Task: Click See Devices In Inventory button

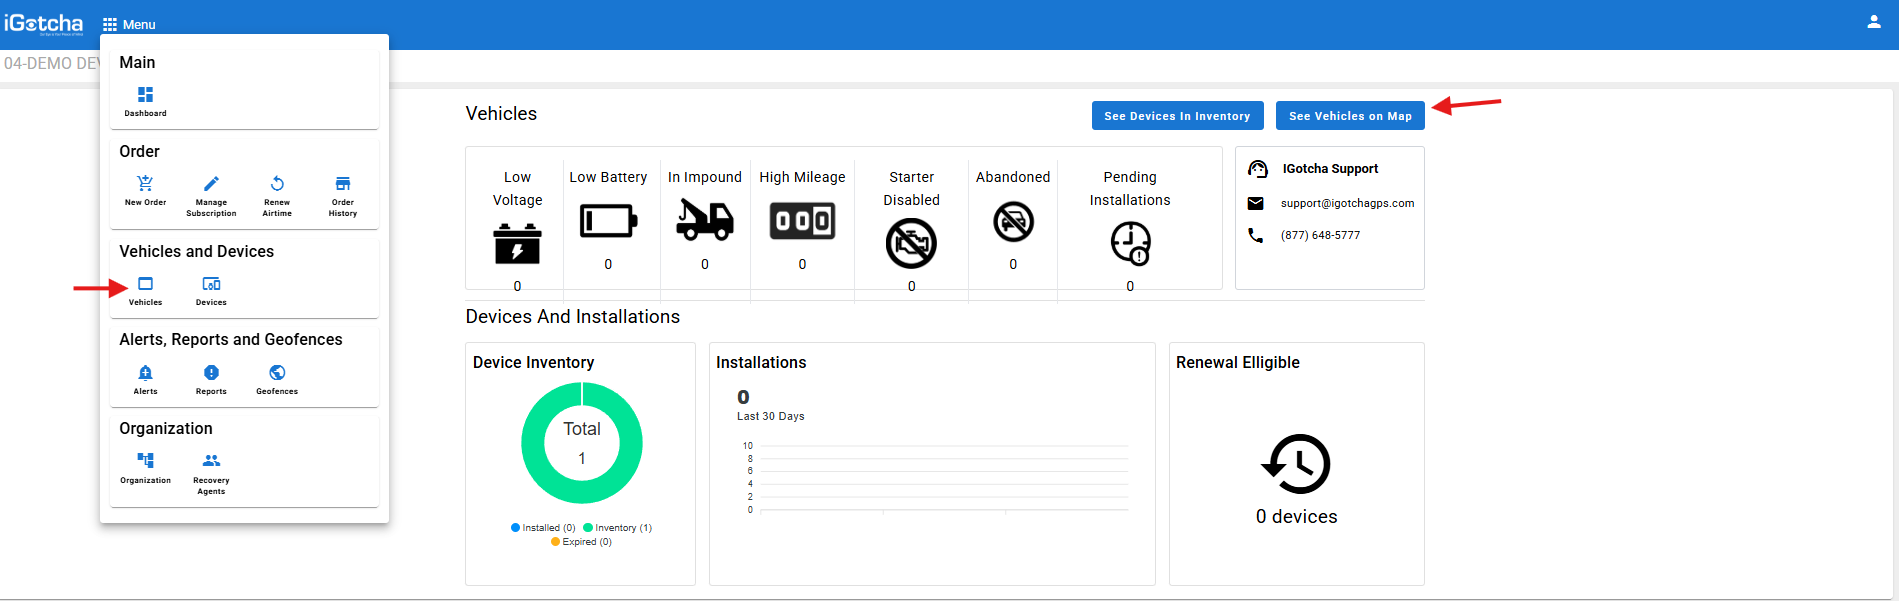Action: point(1177,116)
